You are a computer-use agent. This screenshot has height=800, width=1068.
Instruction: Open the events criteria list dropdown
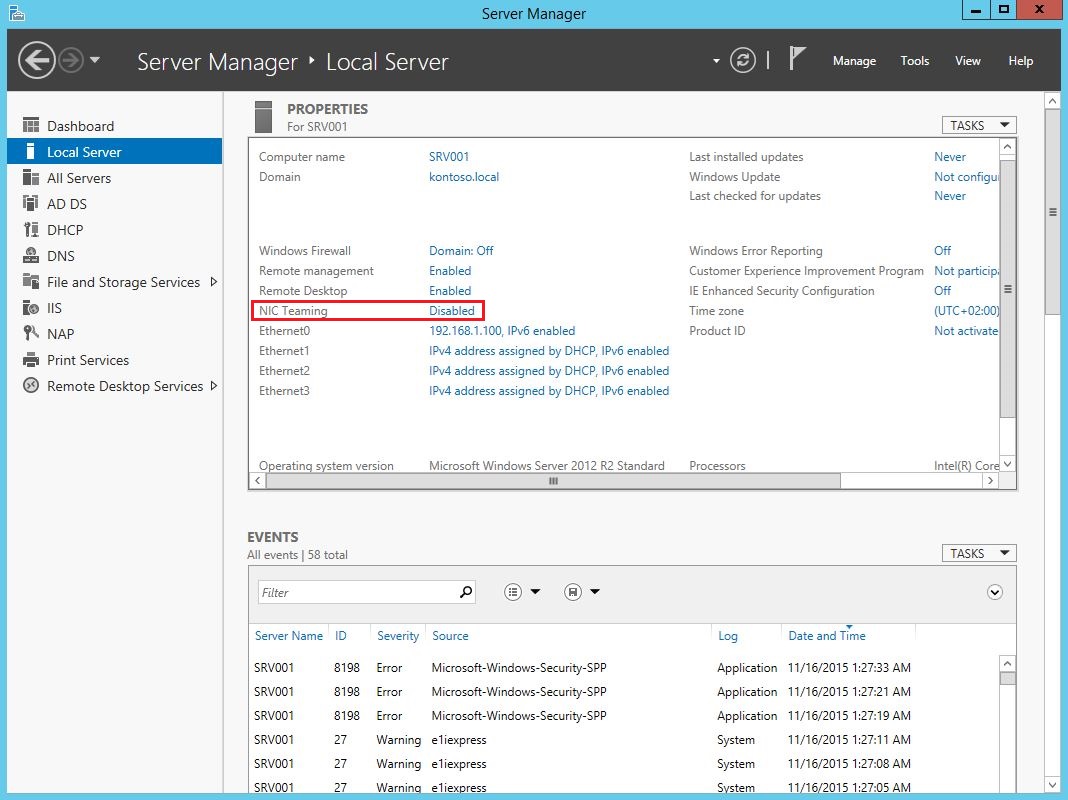pos(522,592)
